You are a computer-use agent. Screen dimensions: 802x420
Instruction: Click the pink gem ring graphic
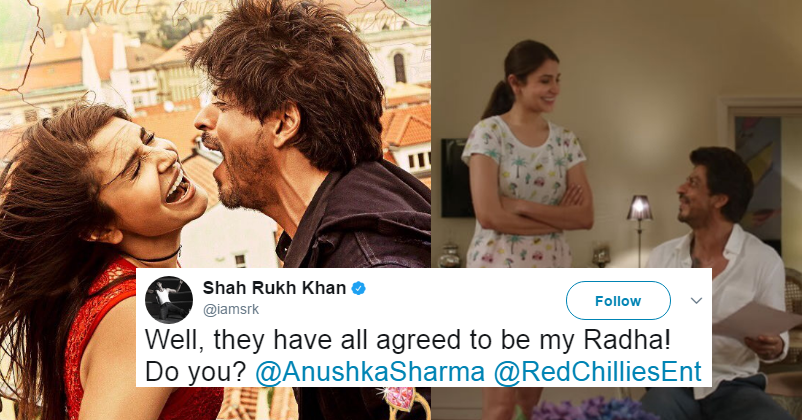tap(400, 398)
